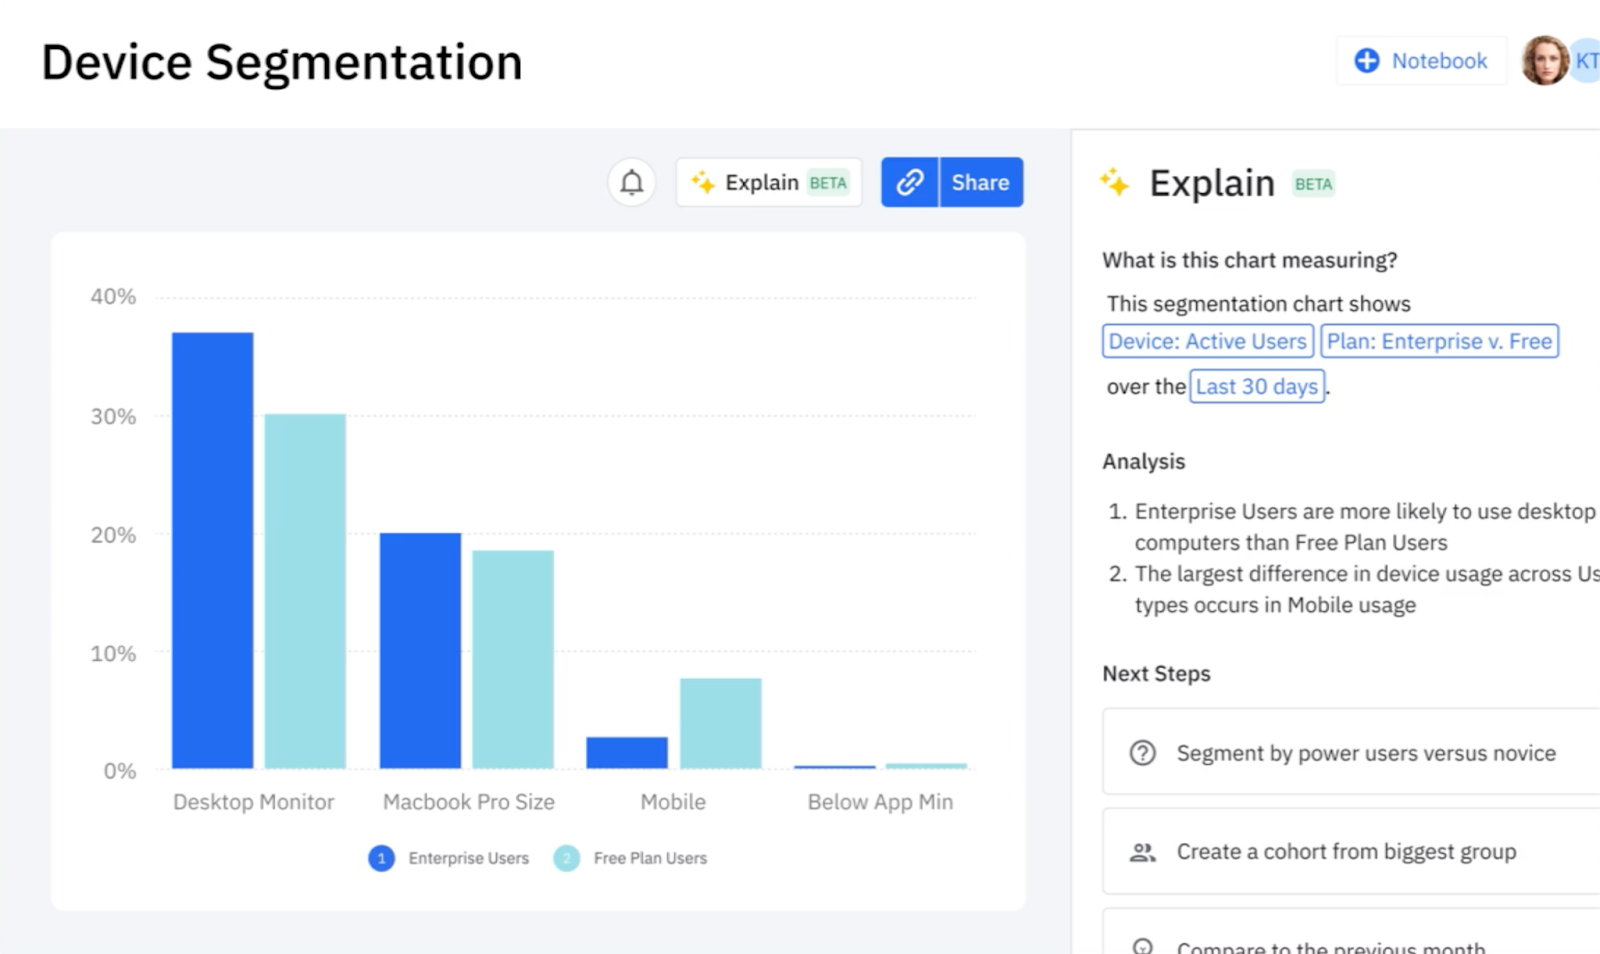The height and width of the screenshot is (954, 1600).
Task: Click the Share button
Action: tap(981, 182)
